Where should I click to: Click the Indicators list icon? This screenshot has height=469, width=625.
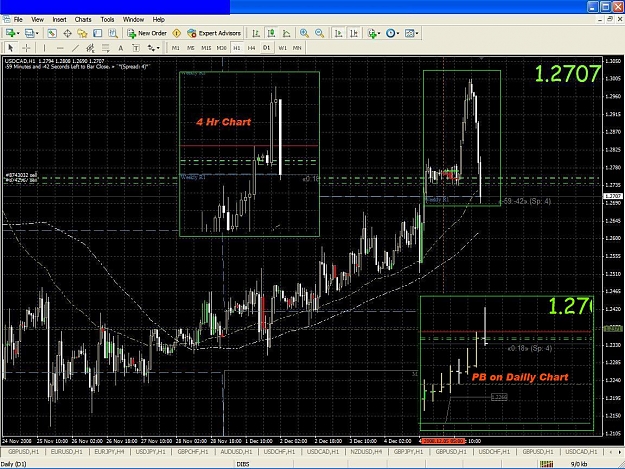pyautogui.click(x=372, y=33)
